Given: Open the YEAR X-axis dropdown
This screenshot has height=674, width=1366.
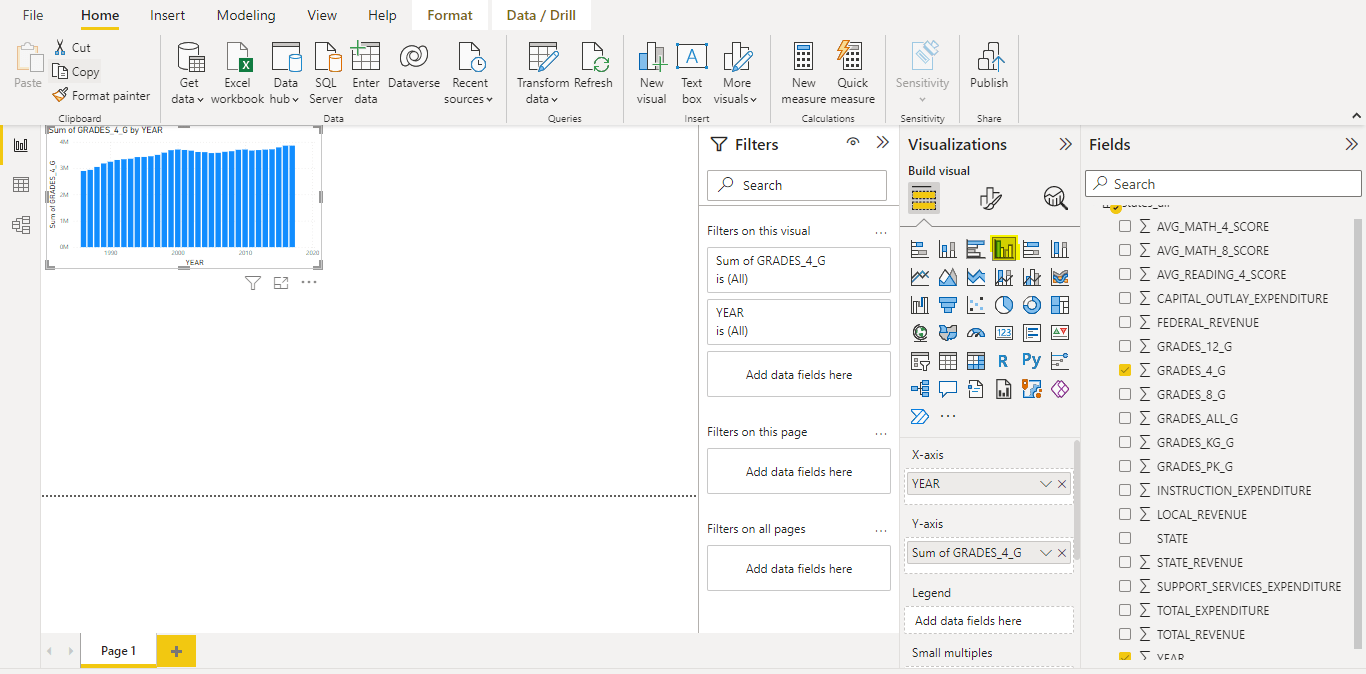Looking at the screenshot, I should click(x=1046, y=483).
